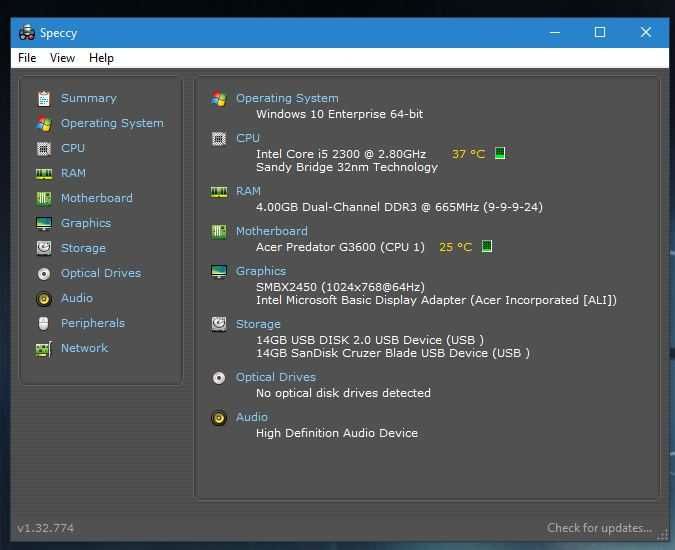Click the Network card icon in sidebar
675x550 pixels.
click(x=43, y=349)
